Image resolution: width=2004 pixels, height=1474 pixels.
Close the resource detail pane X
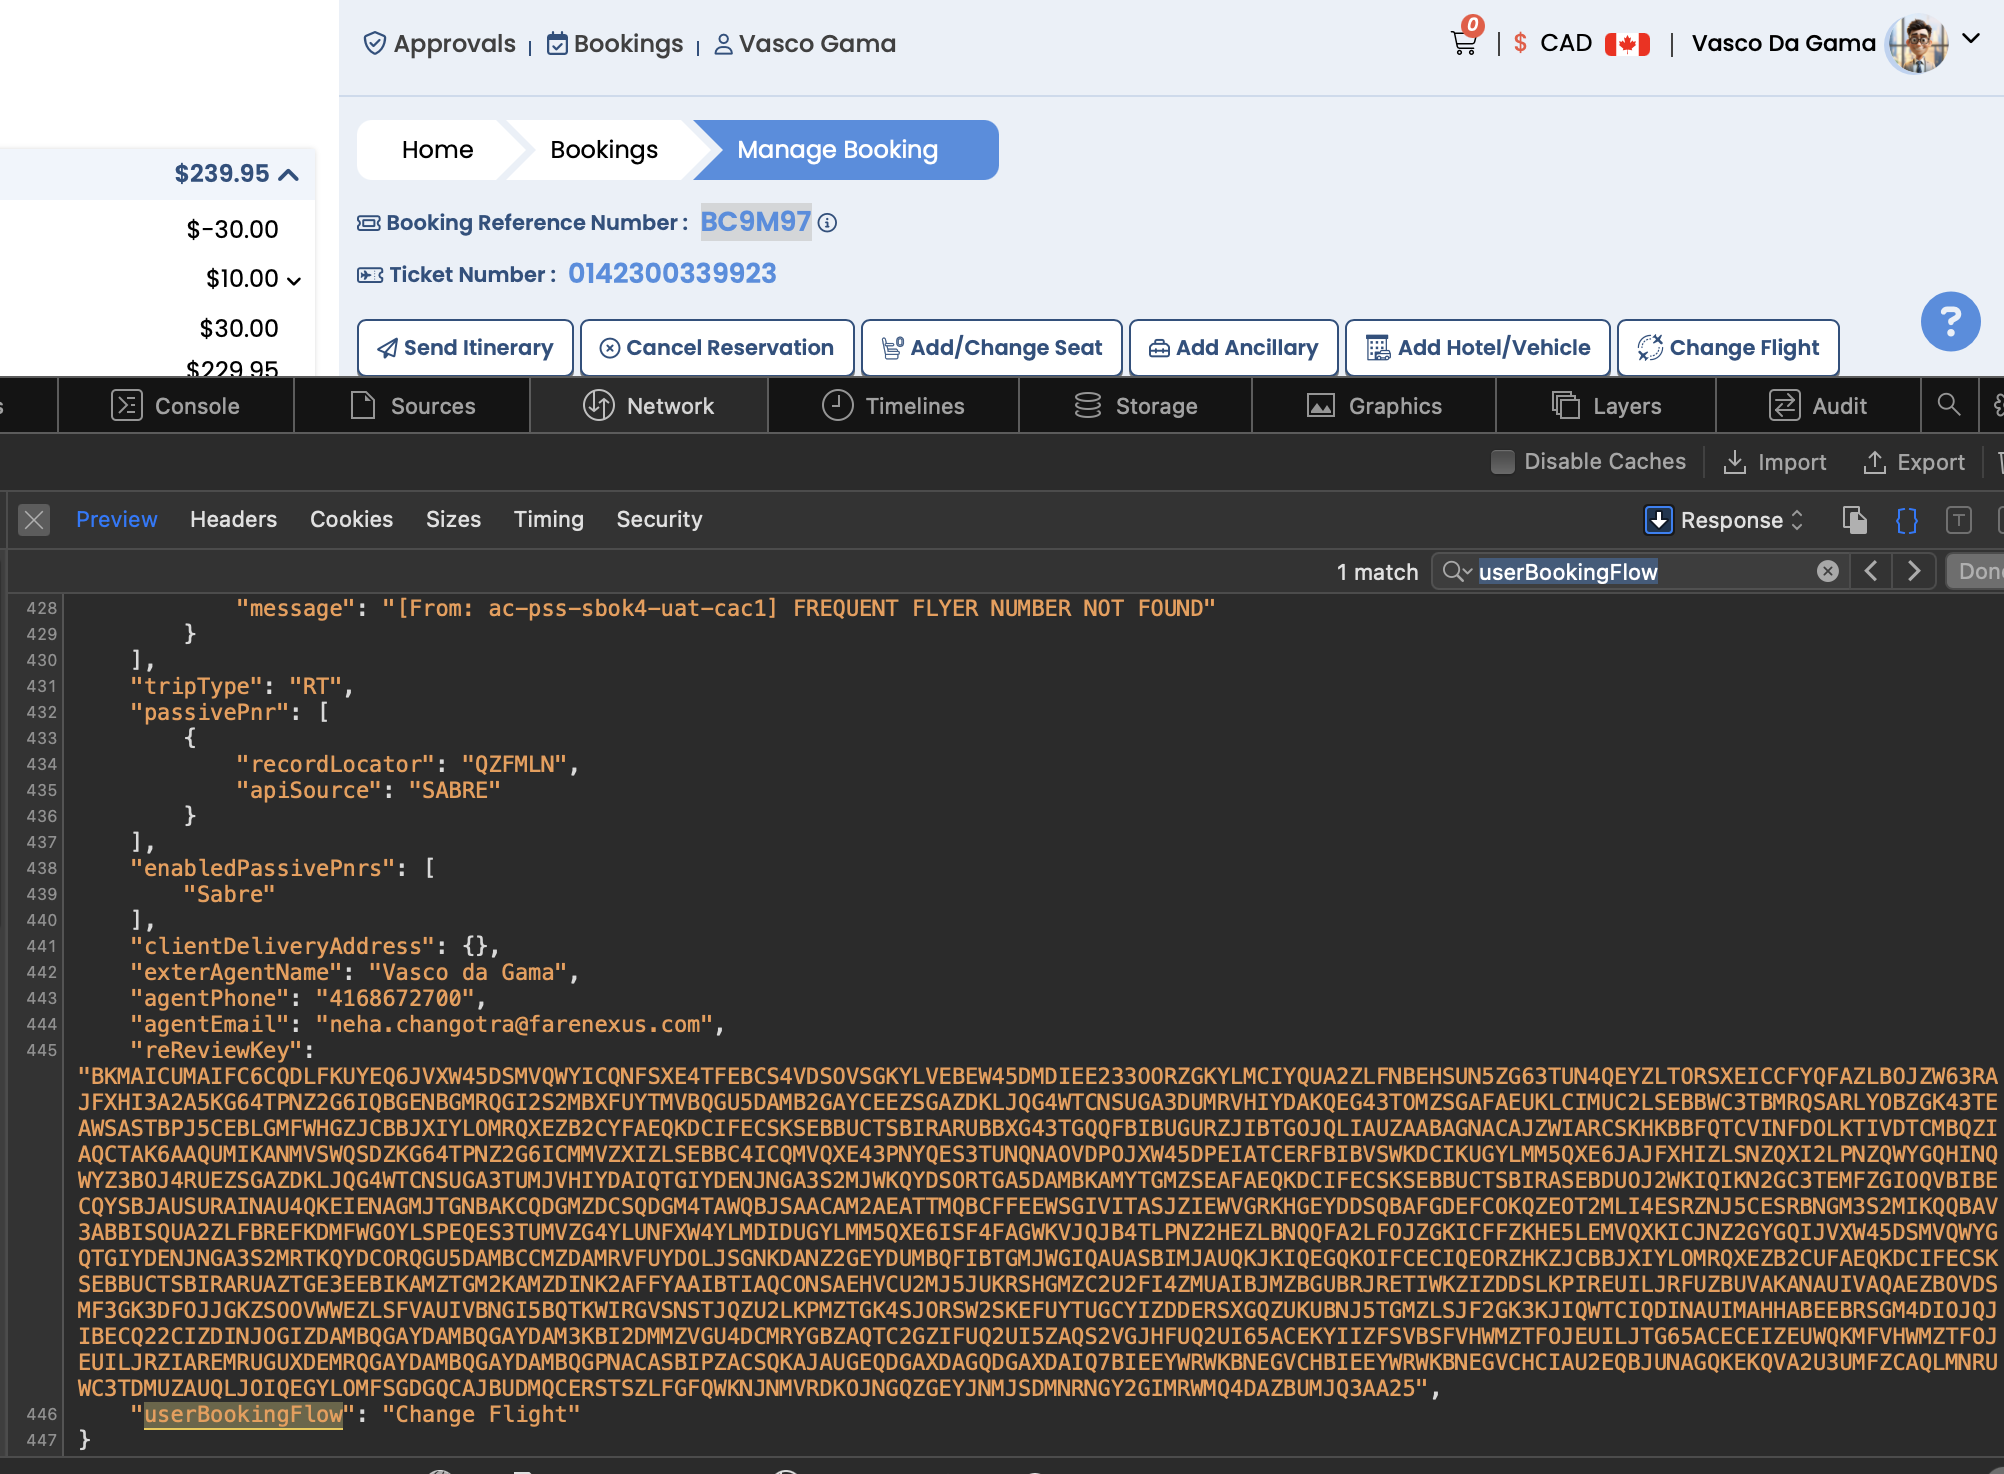(34, 520)
